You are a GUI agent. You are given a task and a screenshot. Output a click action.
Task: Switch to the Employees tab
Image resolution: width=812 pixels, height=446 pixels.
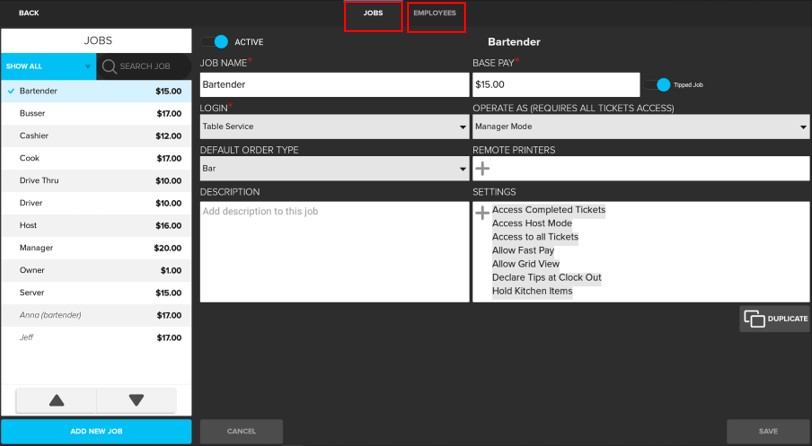point(435,14)
